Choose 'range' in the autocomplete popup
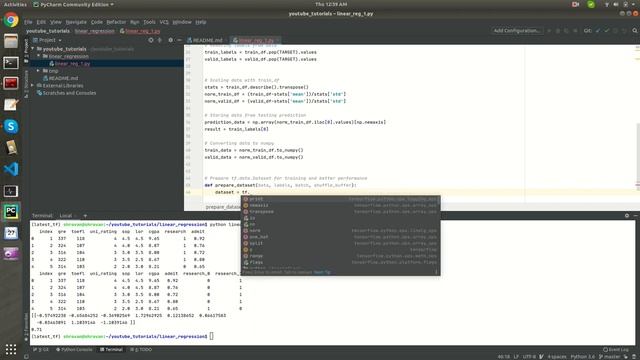The image size is (640, 360). point(340,256)
